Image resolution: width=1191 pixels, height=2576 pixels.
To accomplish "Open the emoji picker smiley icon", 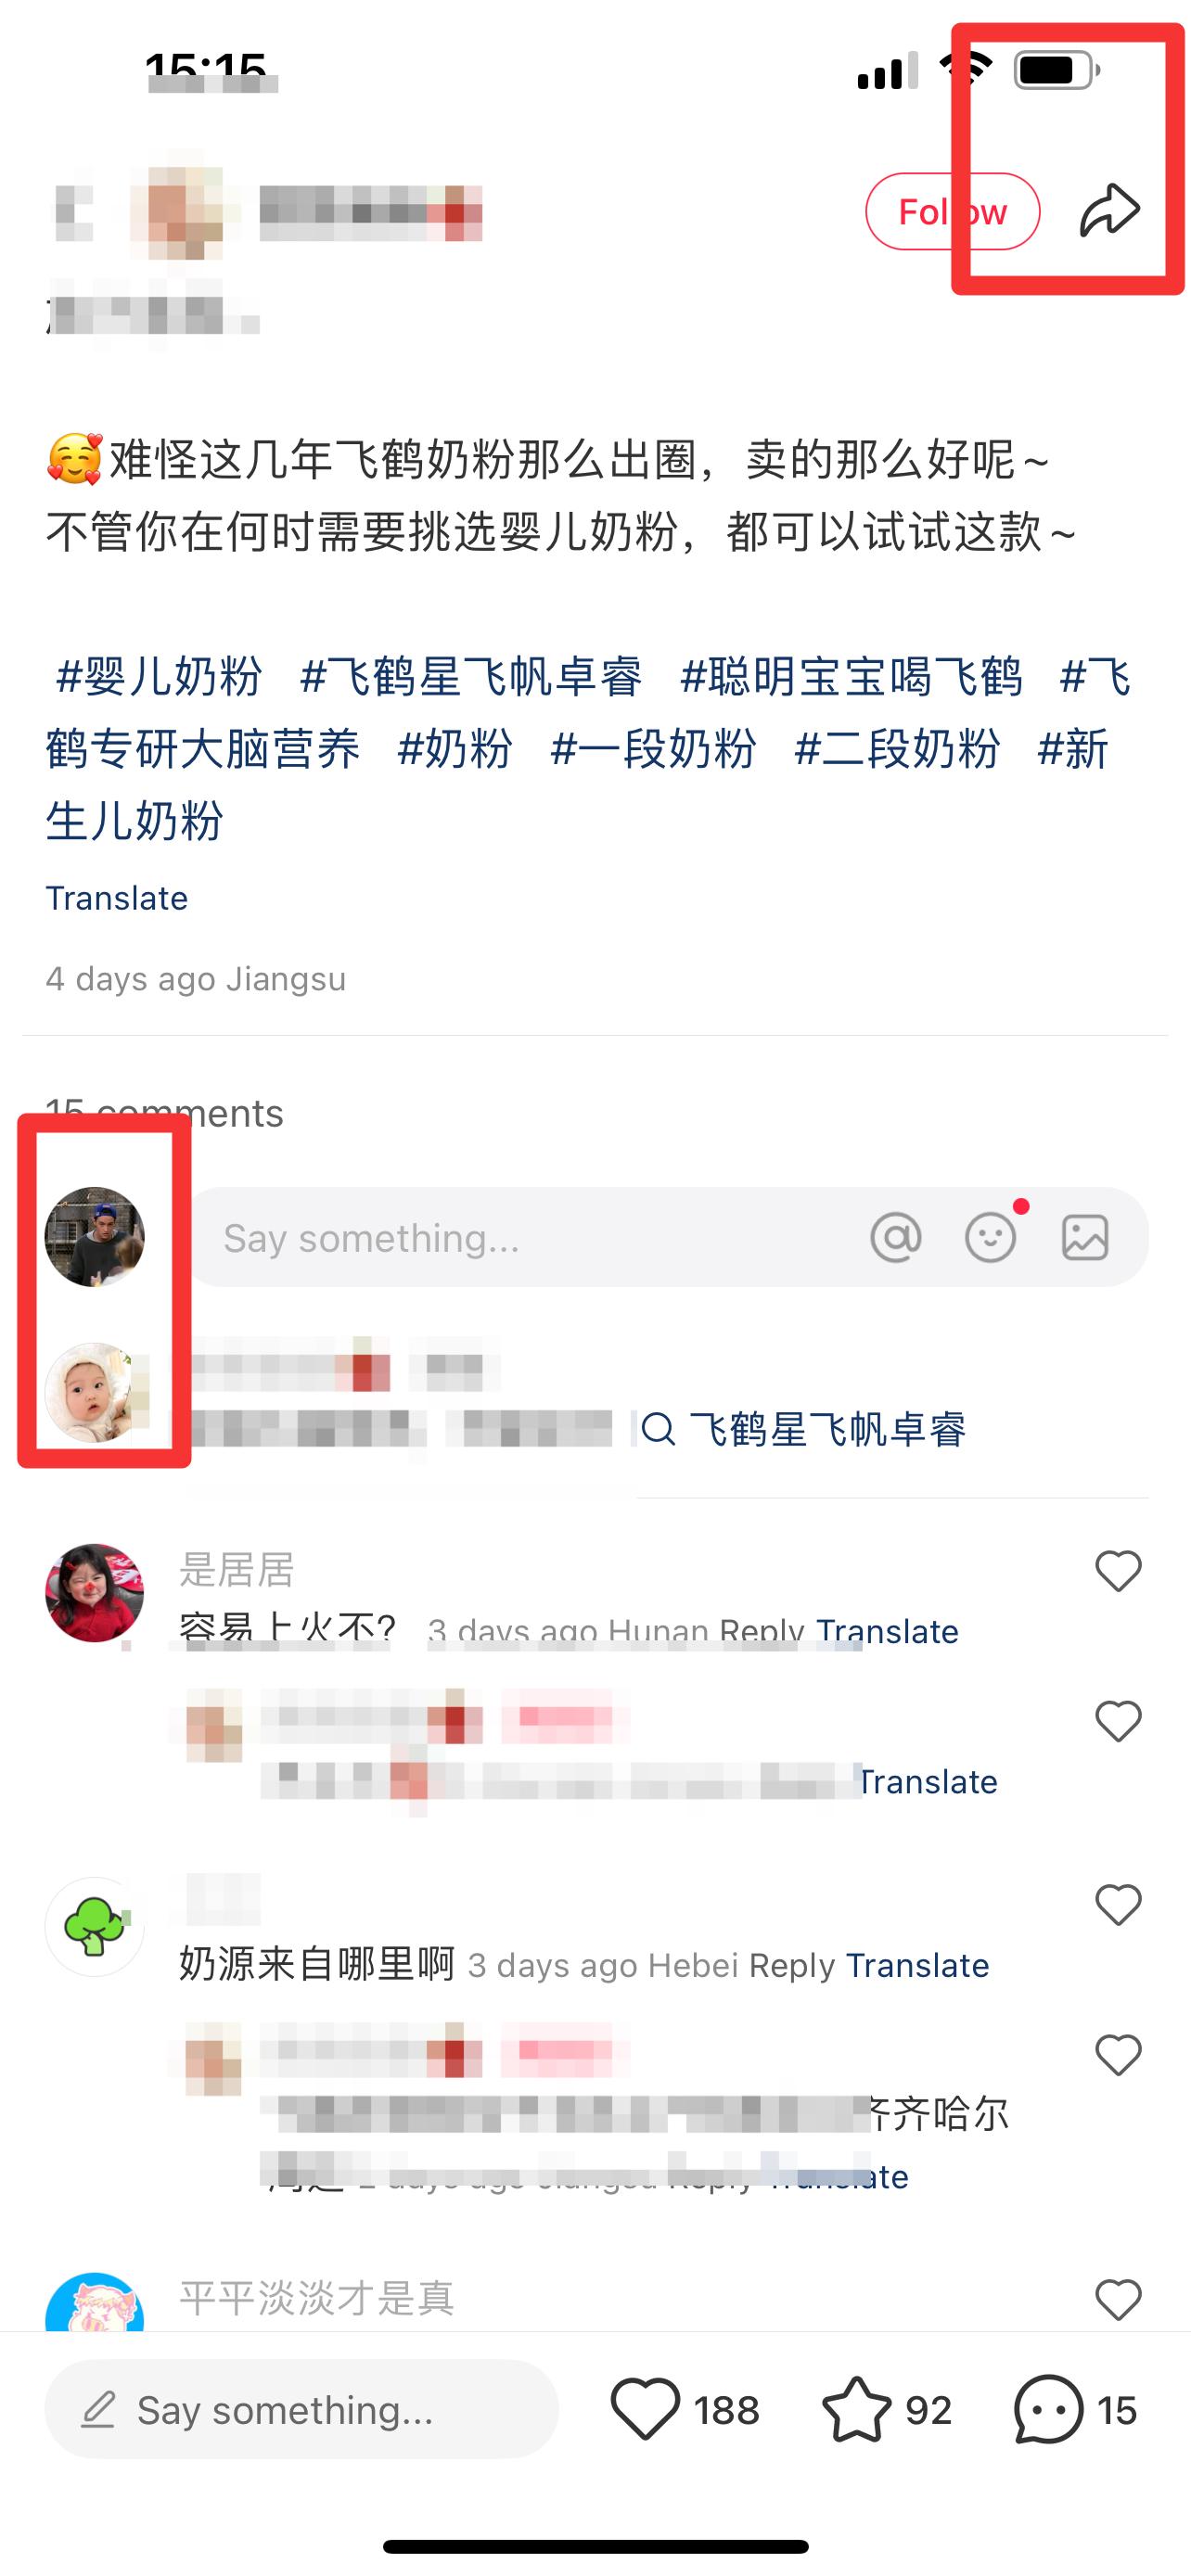I will click(990, 1237).
